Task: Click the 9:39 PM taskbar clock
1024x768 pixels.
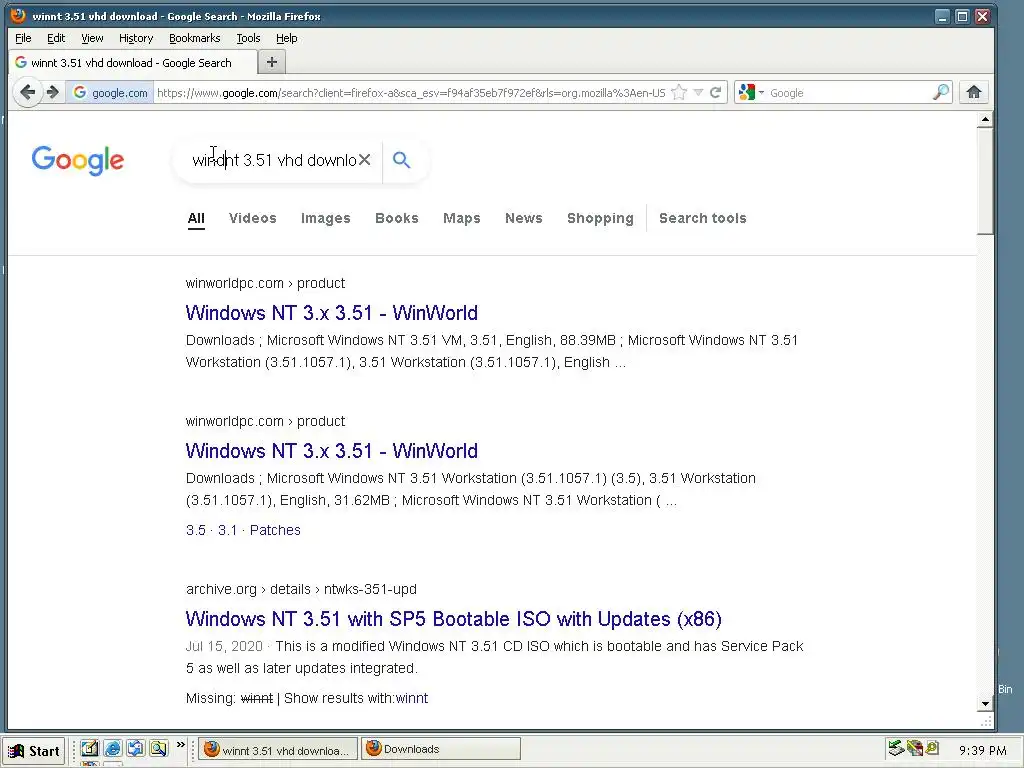Action: [982, 750]
